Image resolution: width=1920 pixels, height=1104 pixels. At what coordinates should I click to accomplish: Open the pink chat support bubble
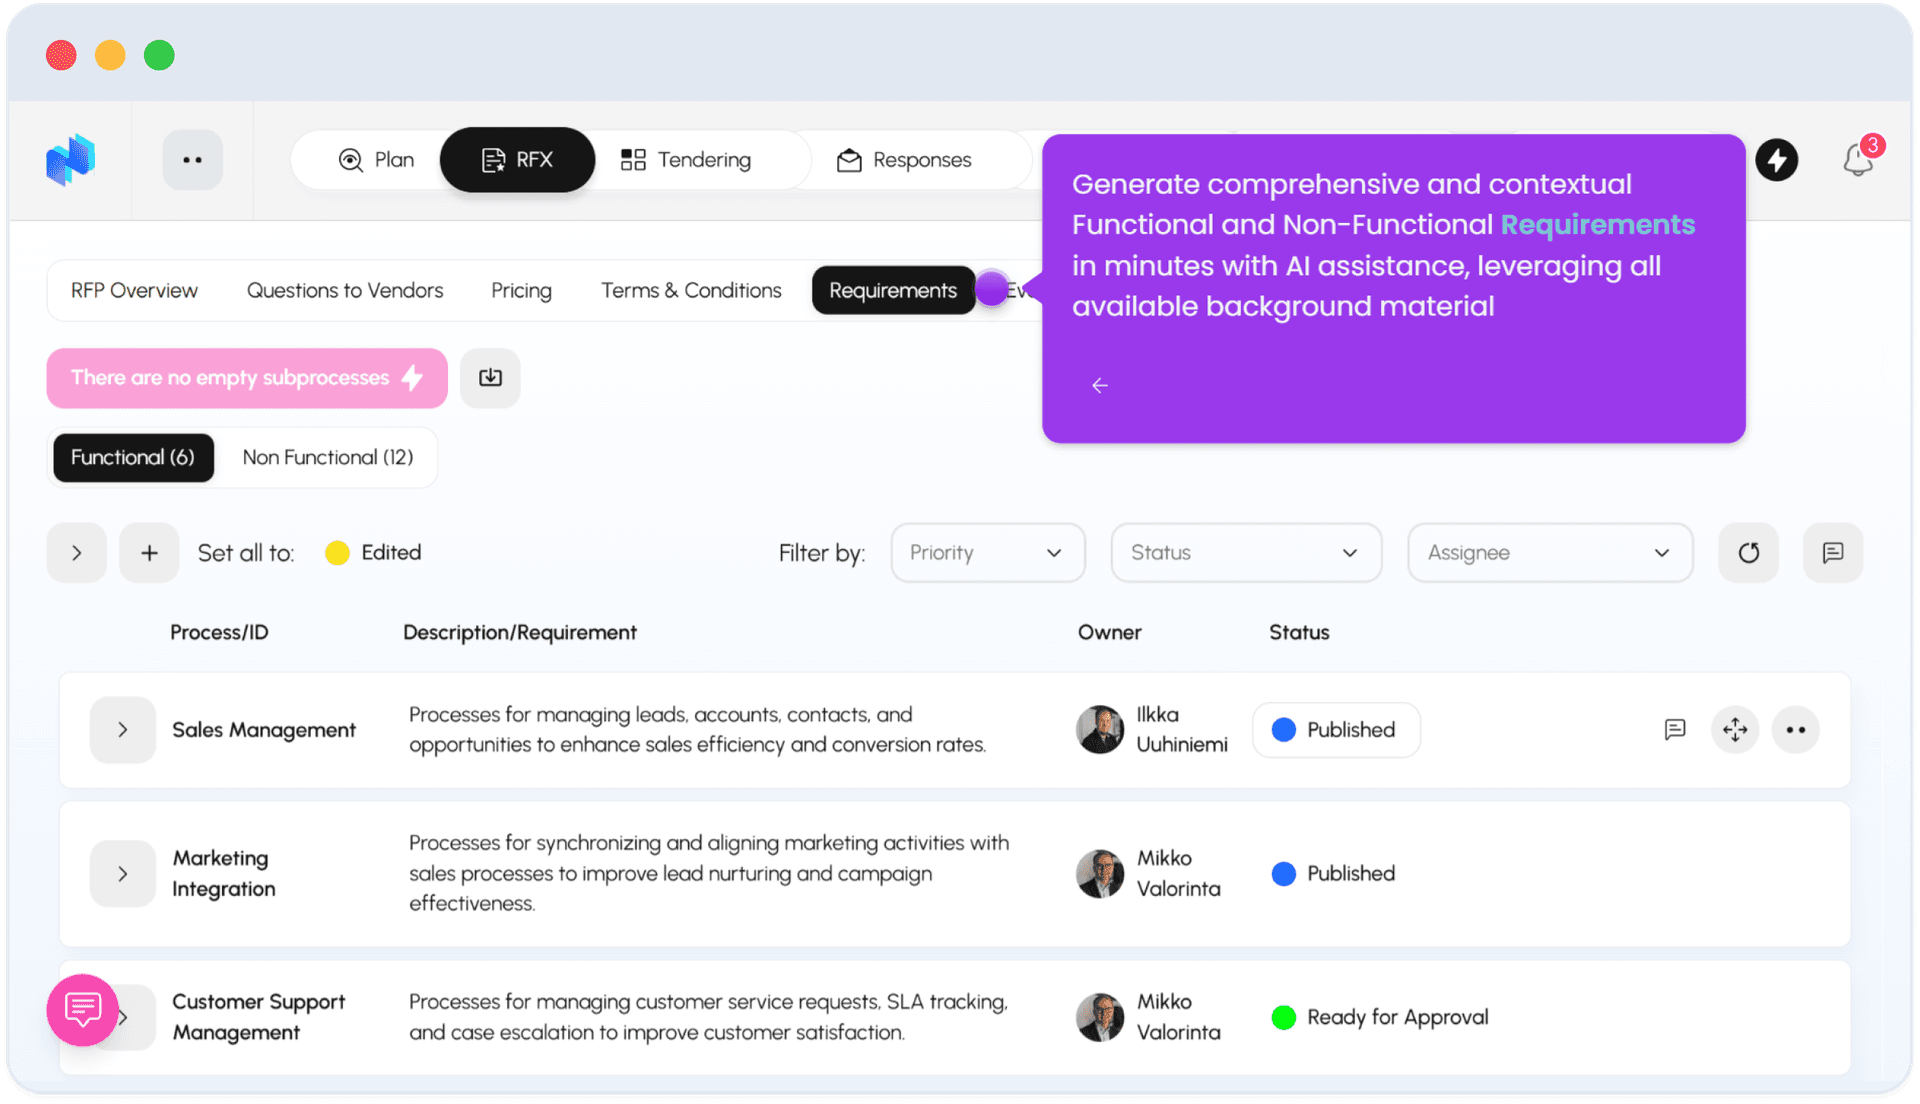point(82,1010)
